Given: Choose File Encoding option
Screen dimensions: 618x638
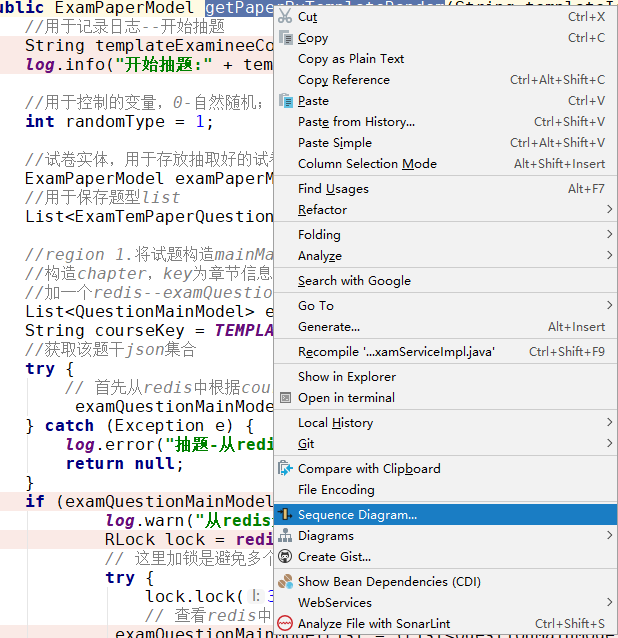Looking at the screenshot, I should tap(445, 489).
